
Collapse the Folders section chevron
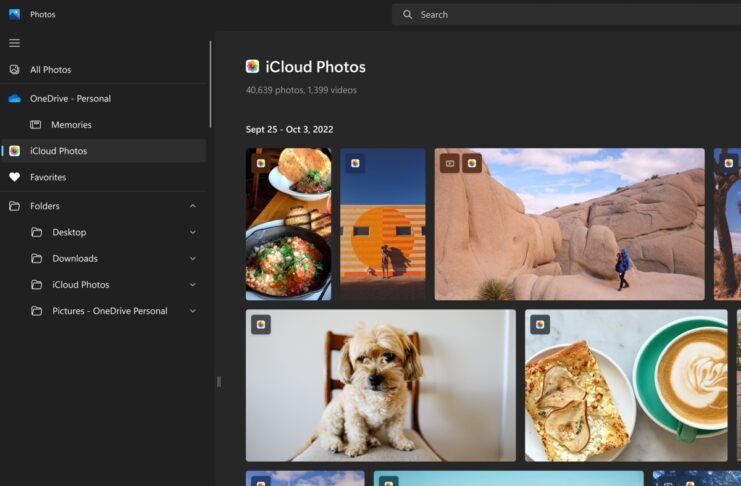[x=193, y=206]
